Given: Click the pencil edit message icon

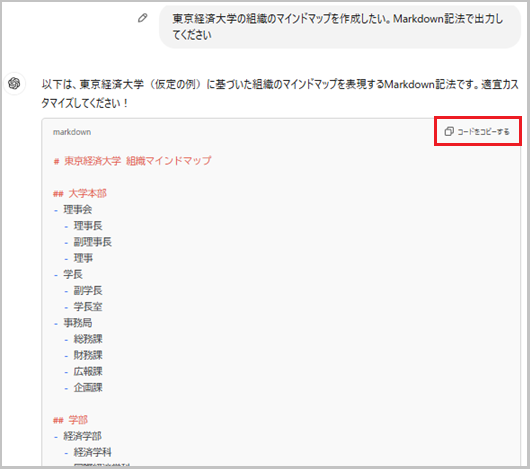Looking at the screenshot, I should click(143, 18).
